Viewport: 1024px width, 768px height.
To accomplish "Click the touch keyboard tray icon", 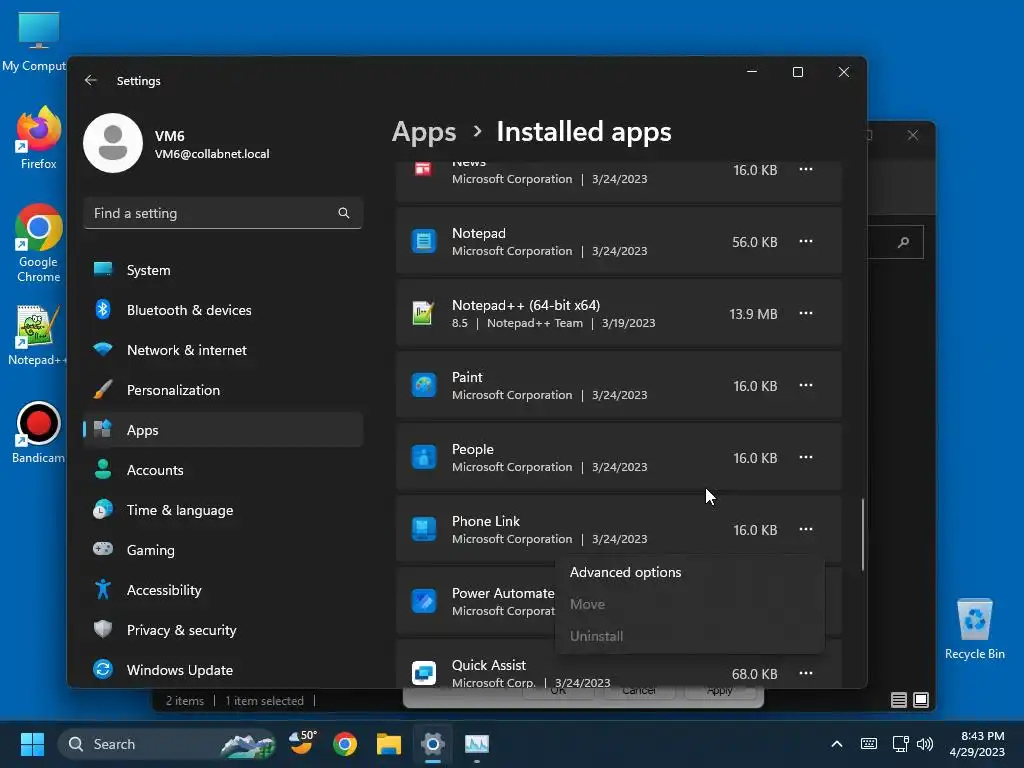I will coord(869,744).
